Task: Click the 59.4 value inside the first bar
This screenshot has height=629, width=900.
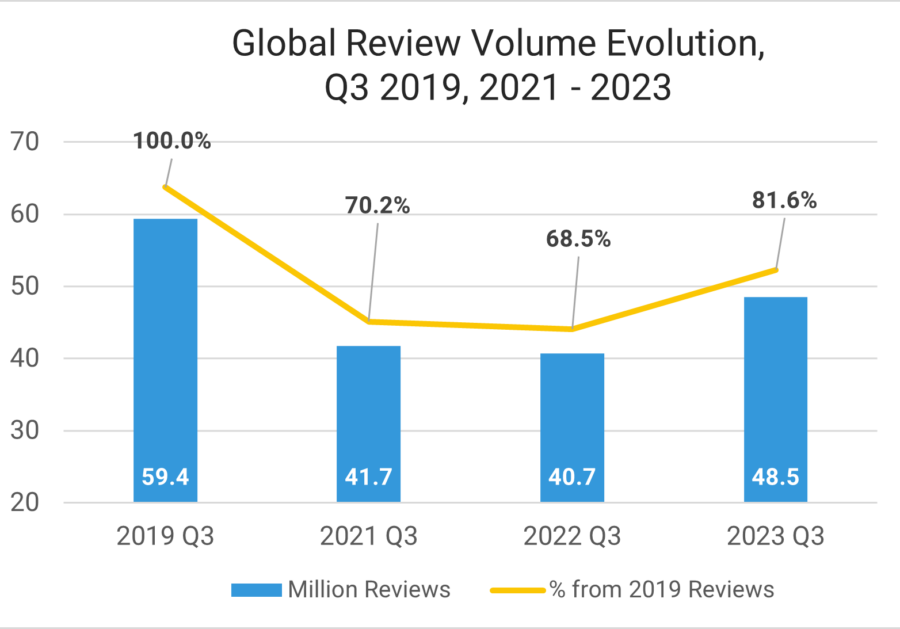Action: click(166, 477)
